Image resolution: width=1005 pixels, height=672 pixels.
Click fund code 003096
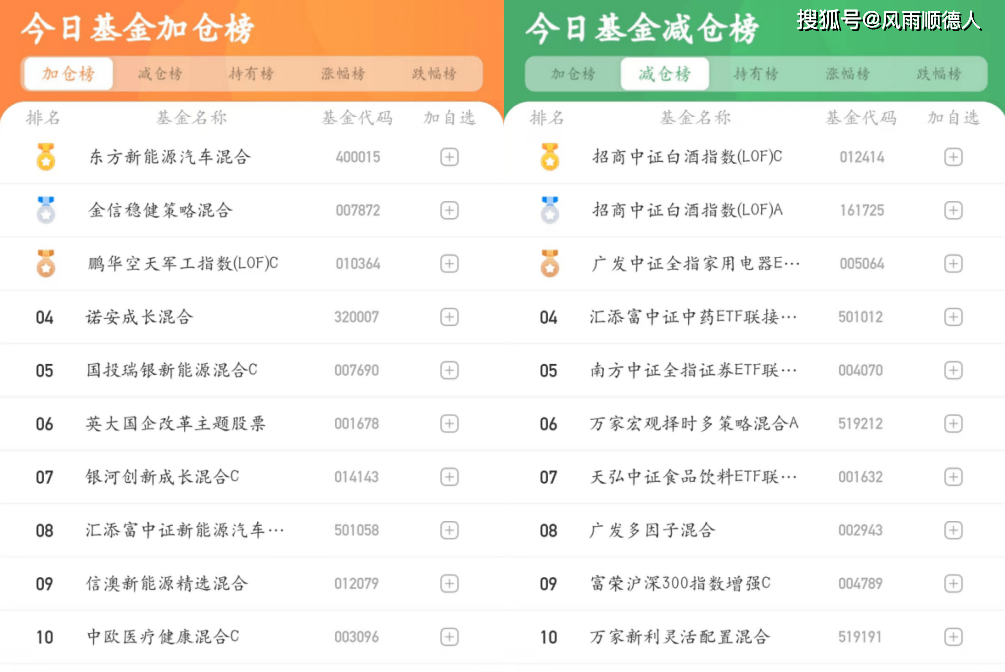356,637
